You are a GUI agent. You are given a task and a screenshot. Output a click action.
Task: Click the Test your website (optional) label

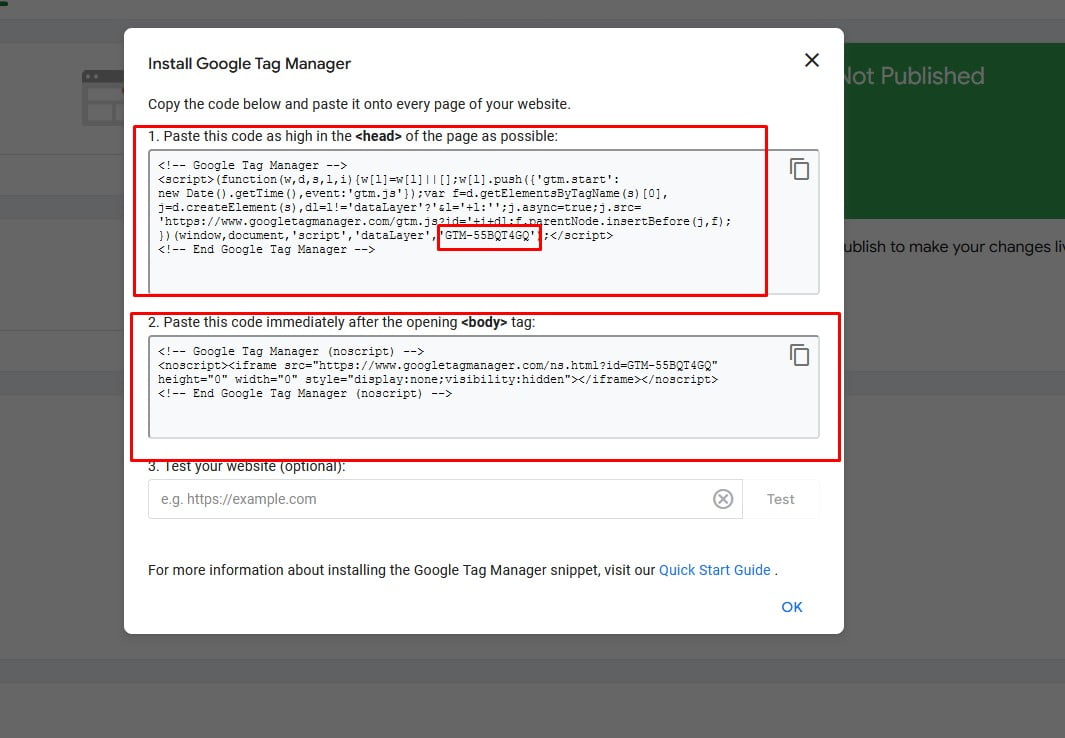coord(246,467)
